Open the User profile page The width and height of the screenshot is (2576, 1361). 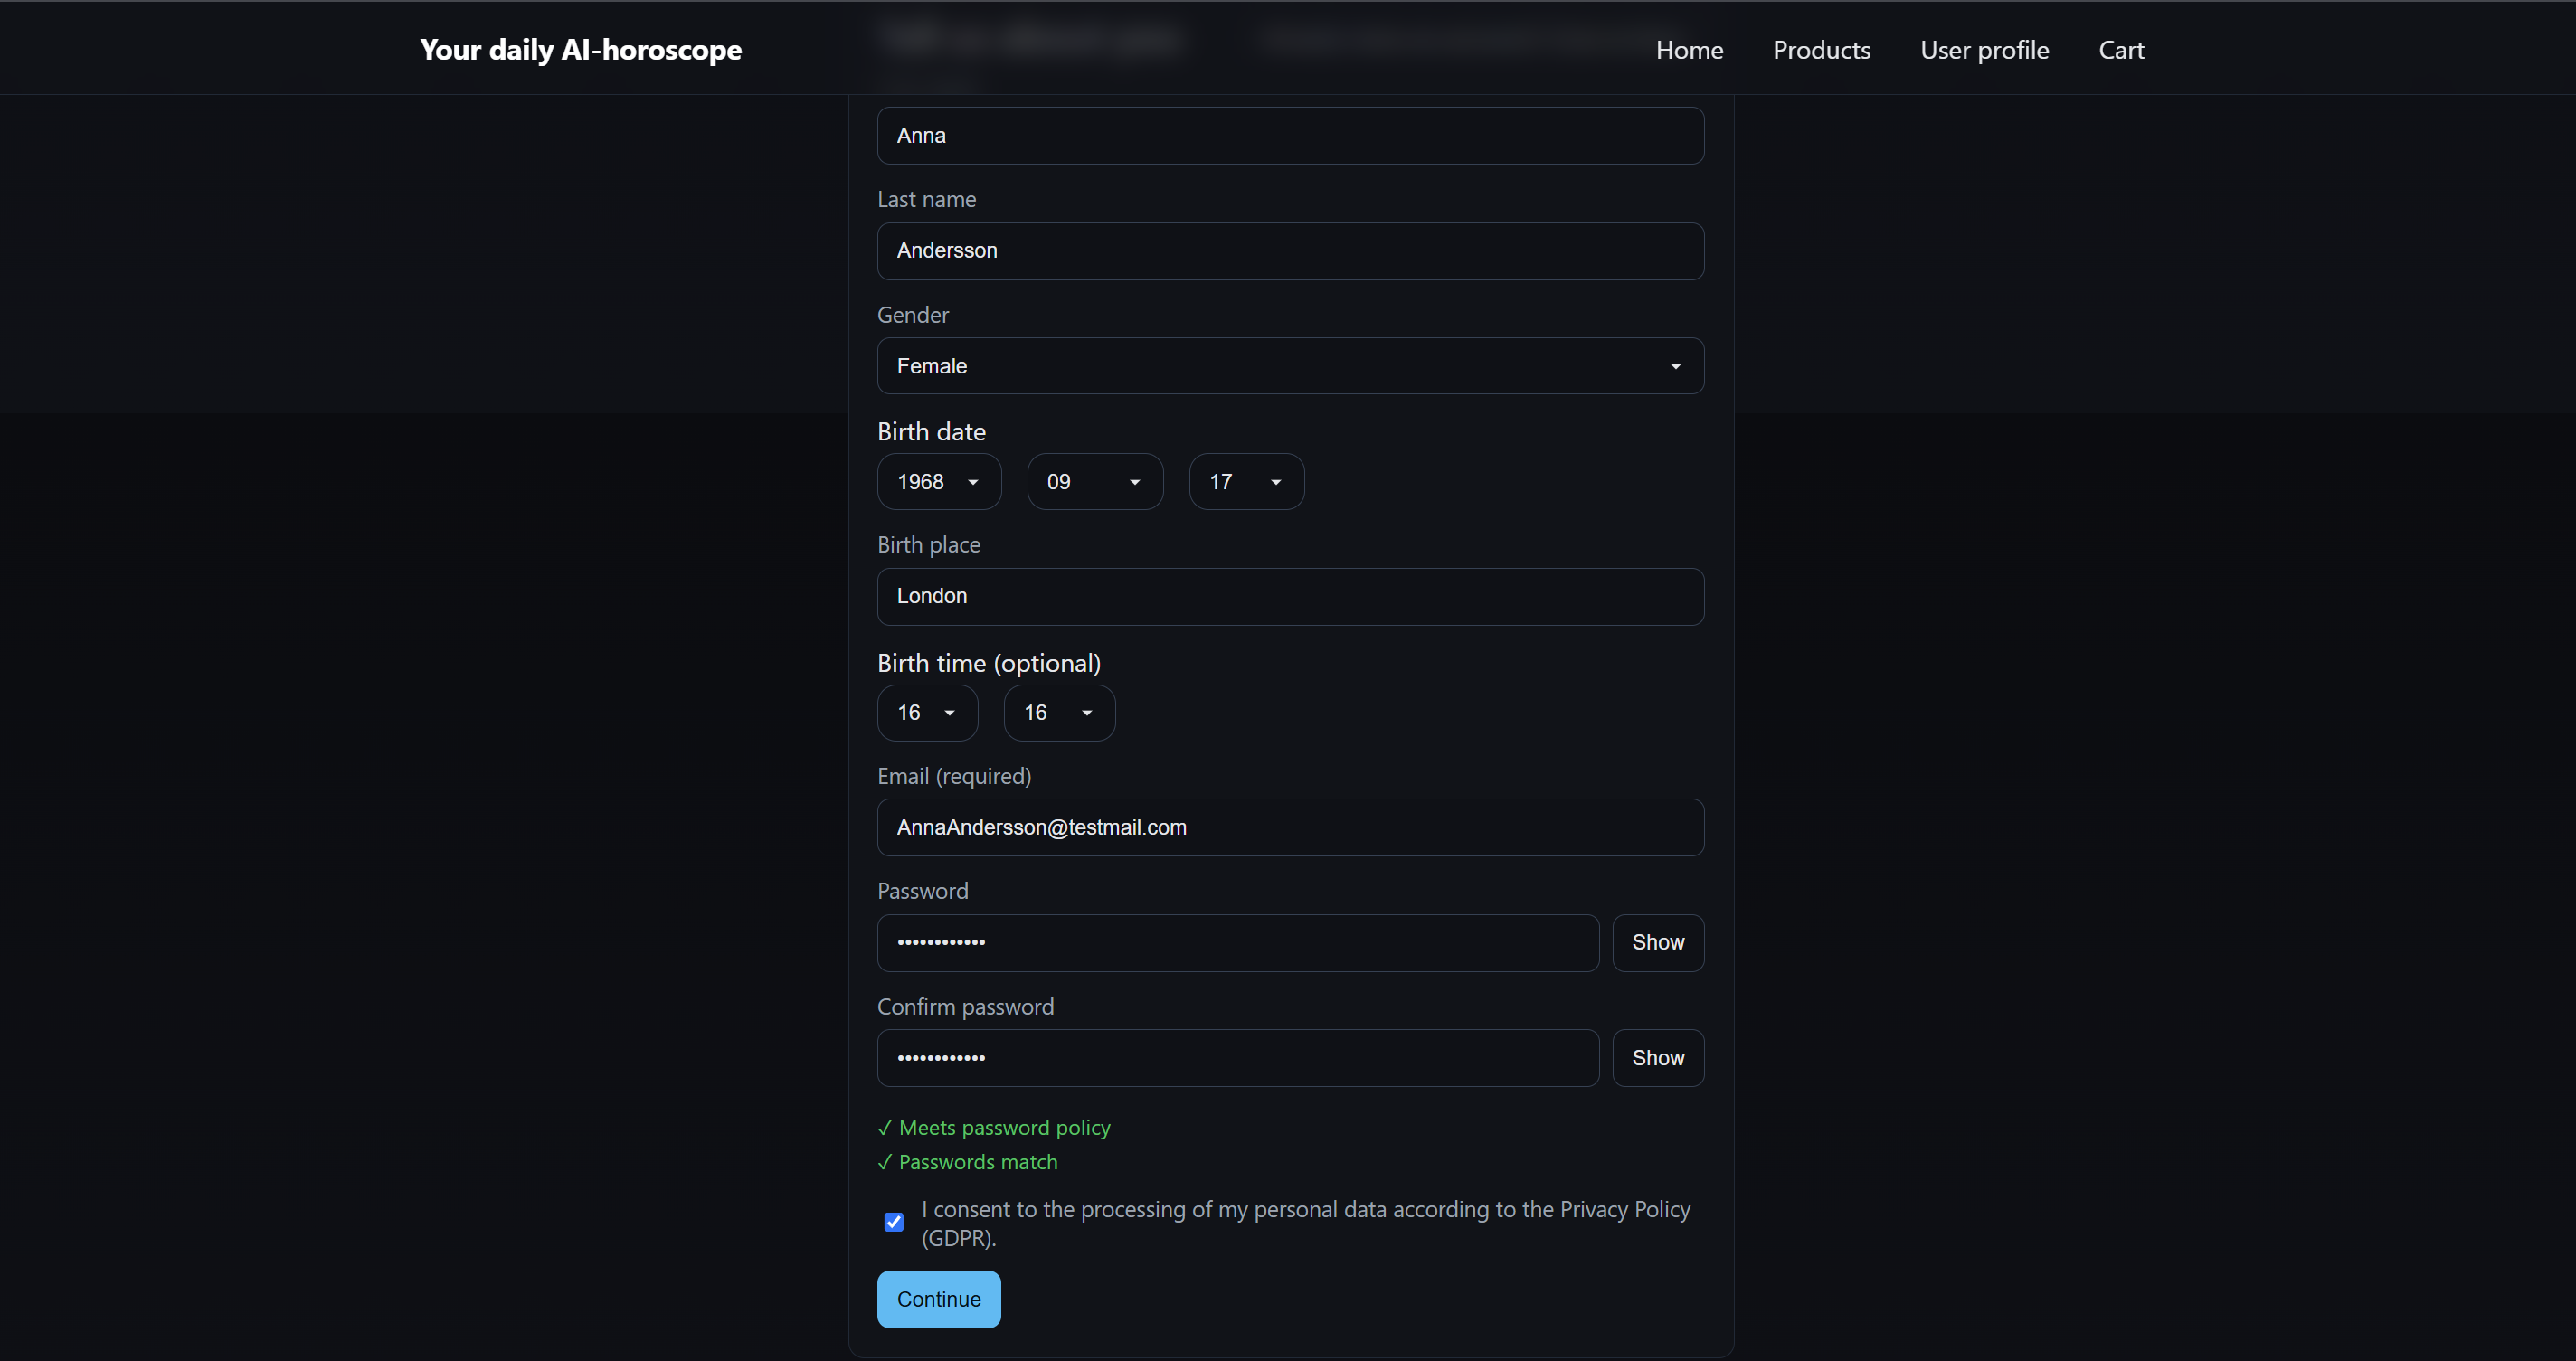pyautogui.click(x=1984, y=50)
